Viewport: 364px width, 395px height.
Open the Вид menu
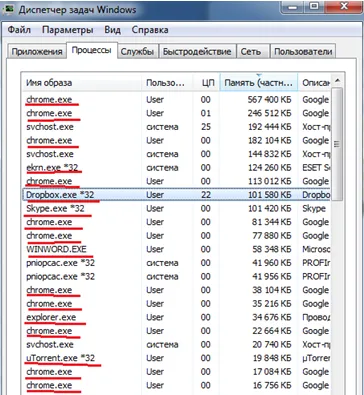(112, 30)
